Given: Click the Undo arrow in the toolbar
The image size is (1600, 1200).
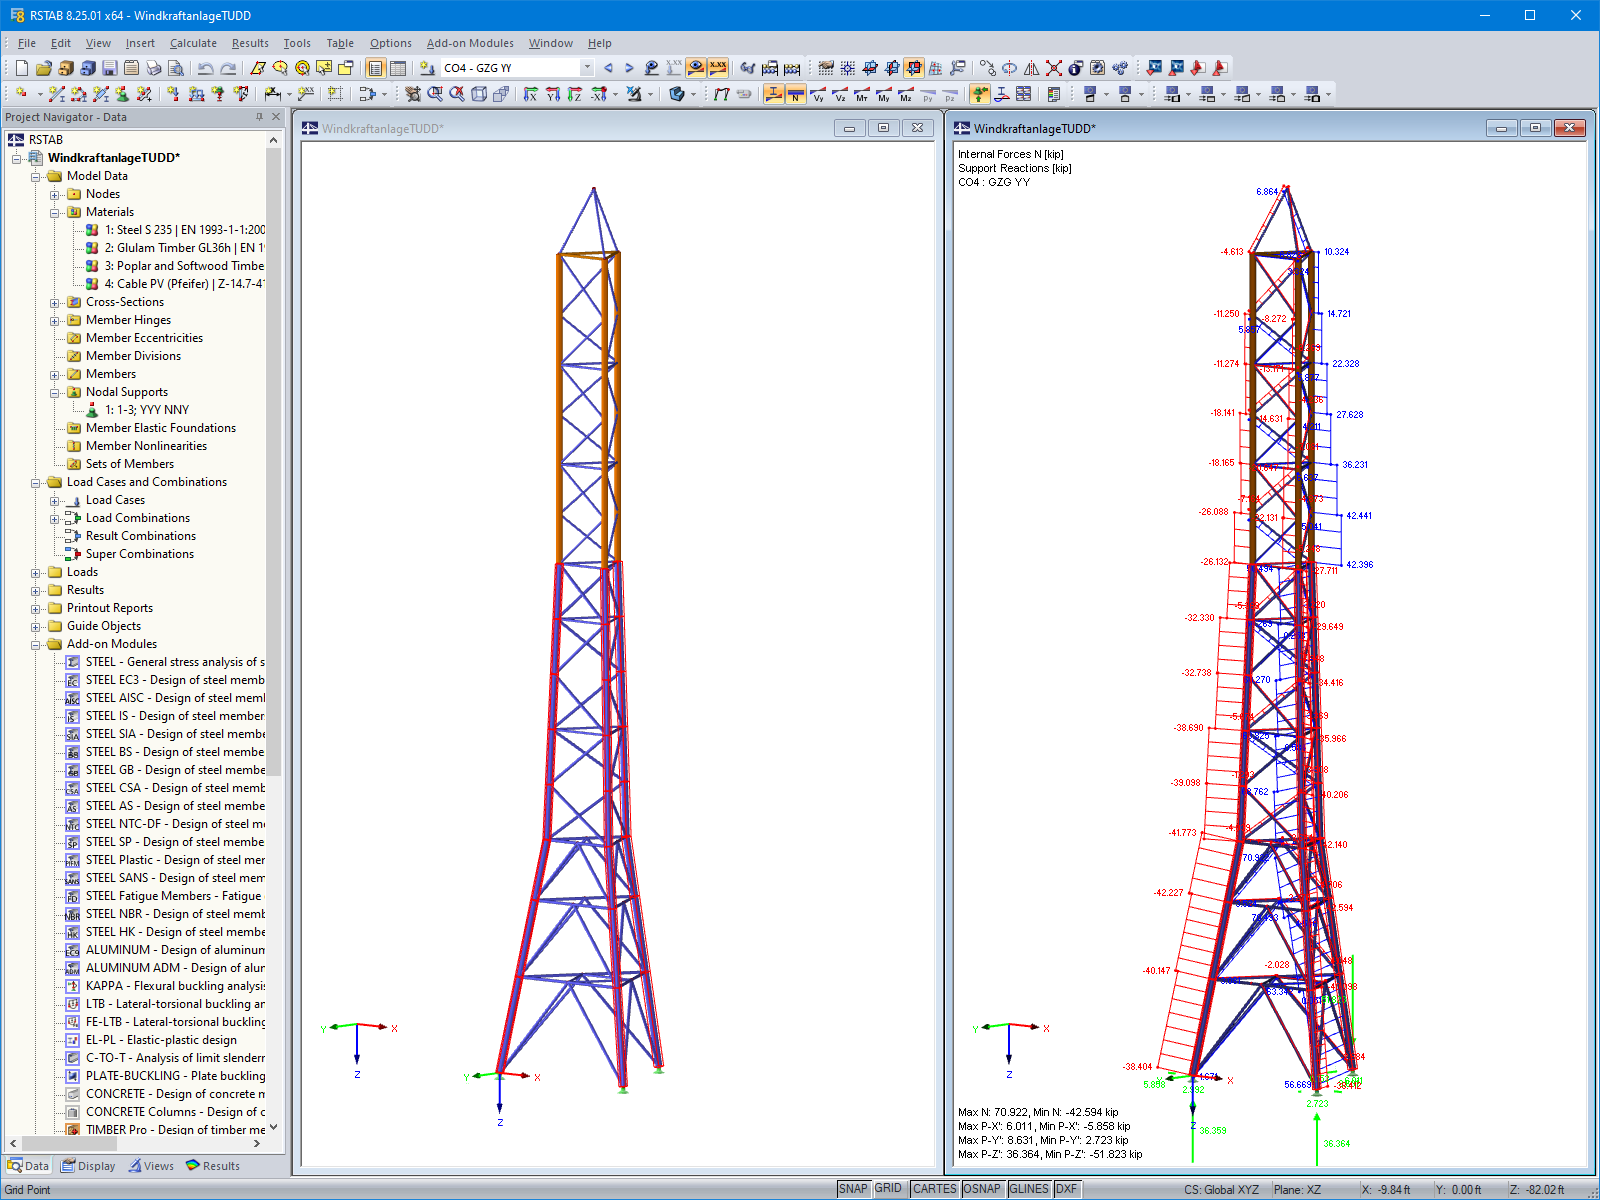Looking at the screenshot, I should click(x=205, y=68).
